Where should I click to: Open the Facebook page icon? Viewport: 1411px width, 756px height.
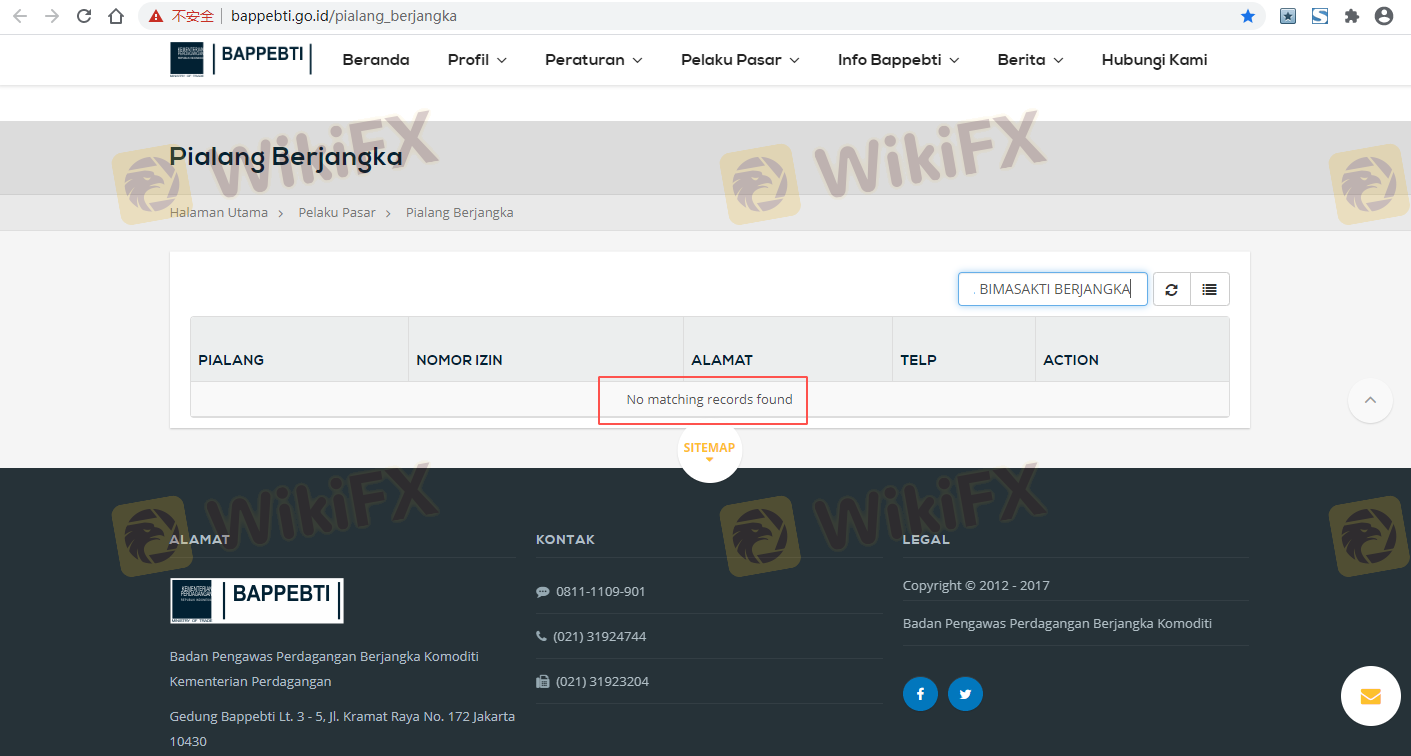(920, 694)
